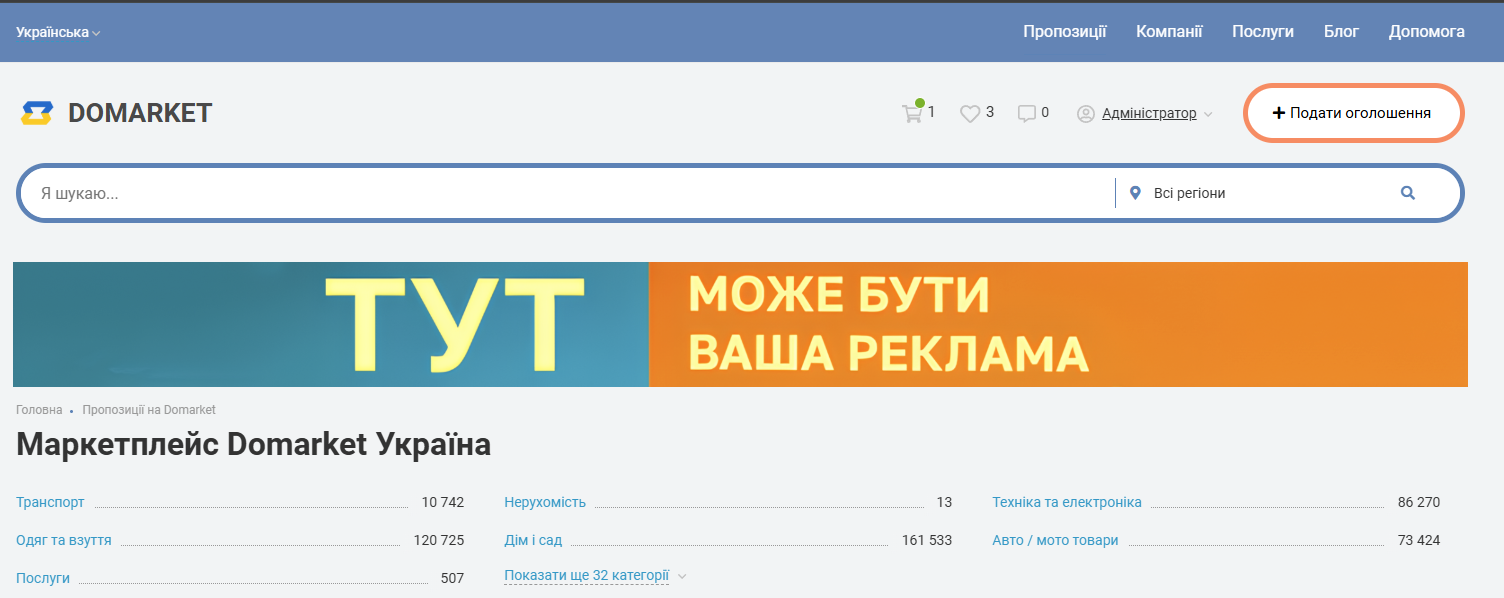Go to Пропозиції in top menu
Screen dimensions: 1504x598
(x=1064, y=32)
